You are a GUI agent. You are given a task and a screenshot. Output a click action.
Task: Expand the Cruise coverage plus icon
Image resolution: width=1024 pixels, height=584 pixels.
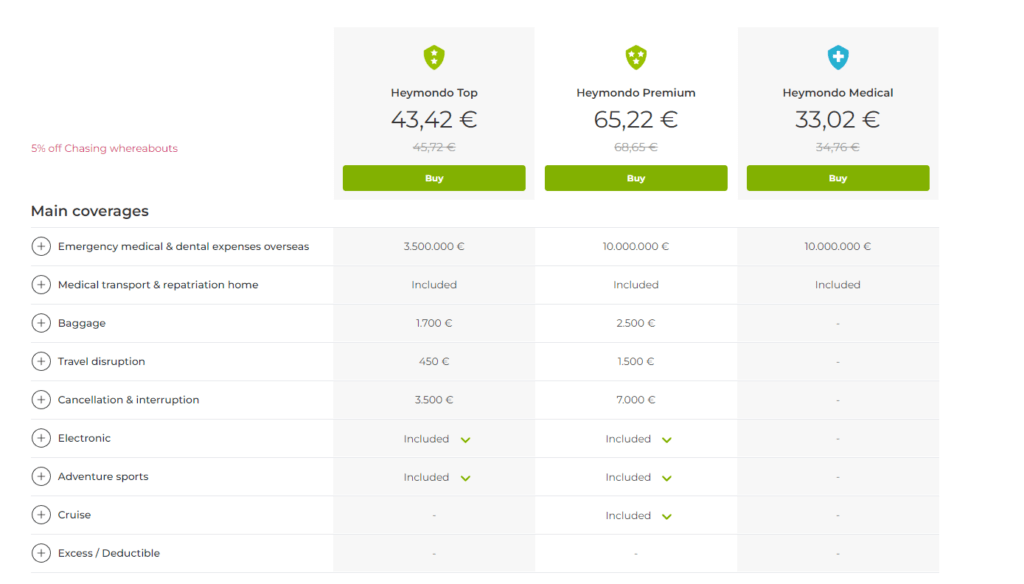coord(41,515)
